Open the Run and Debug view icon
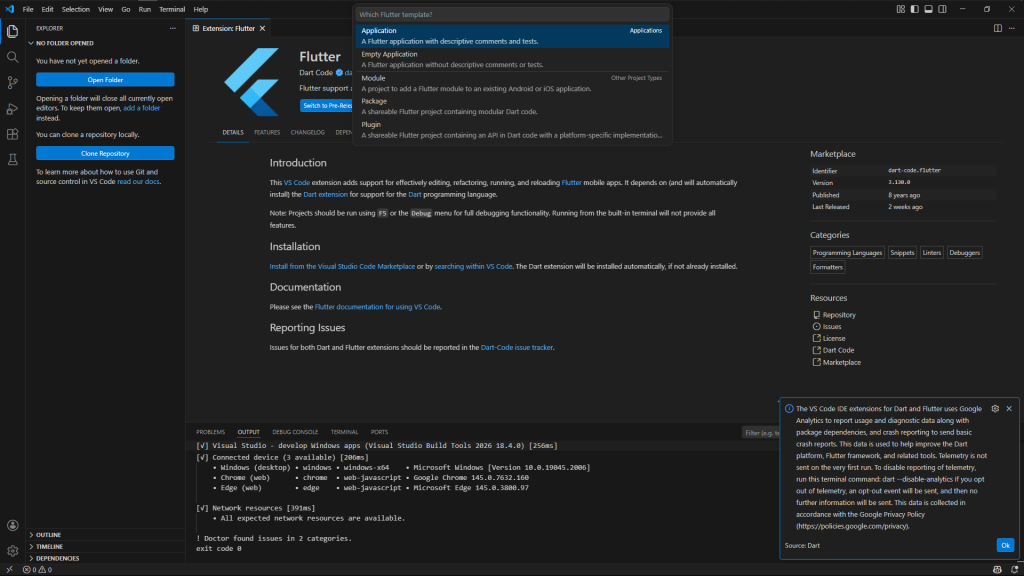 click(x=12, y=108)
